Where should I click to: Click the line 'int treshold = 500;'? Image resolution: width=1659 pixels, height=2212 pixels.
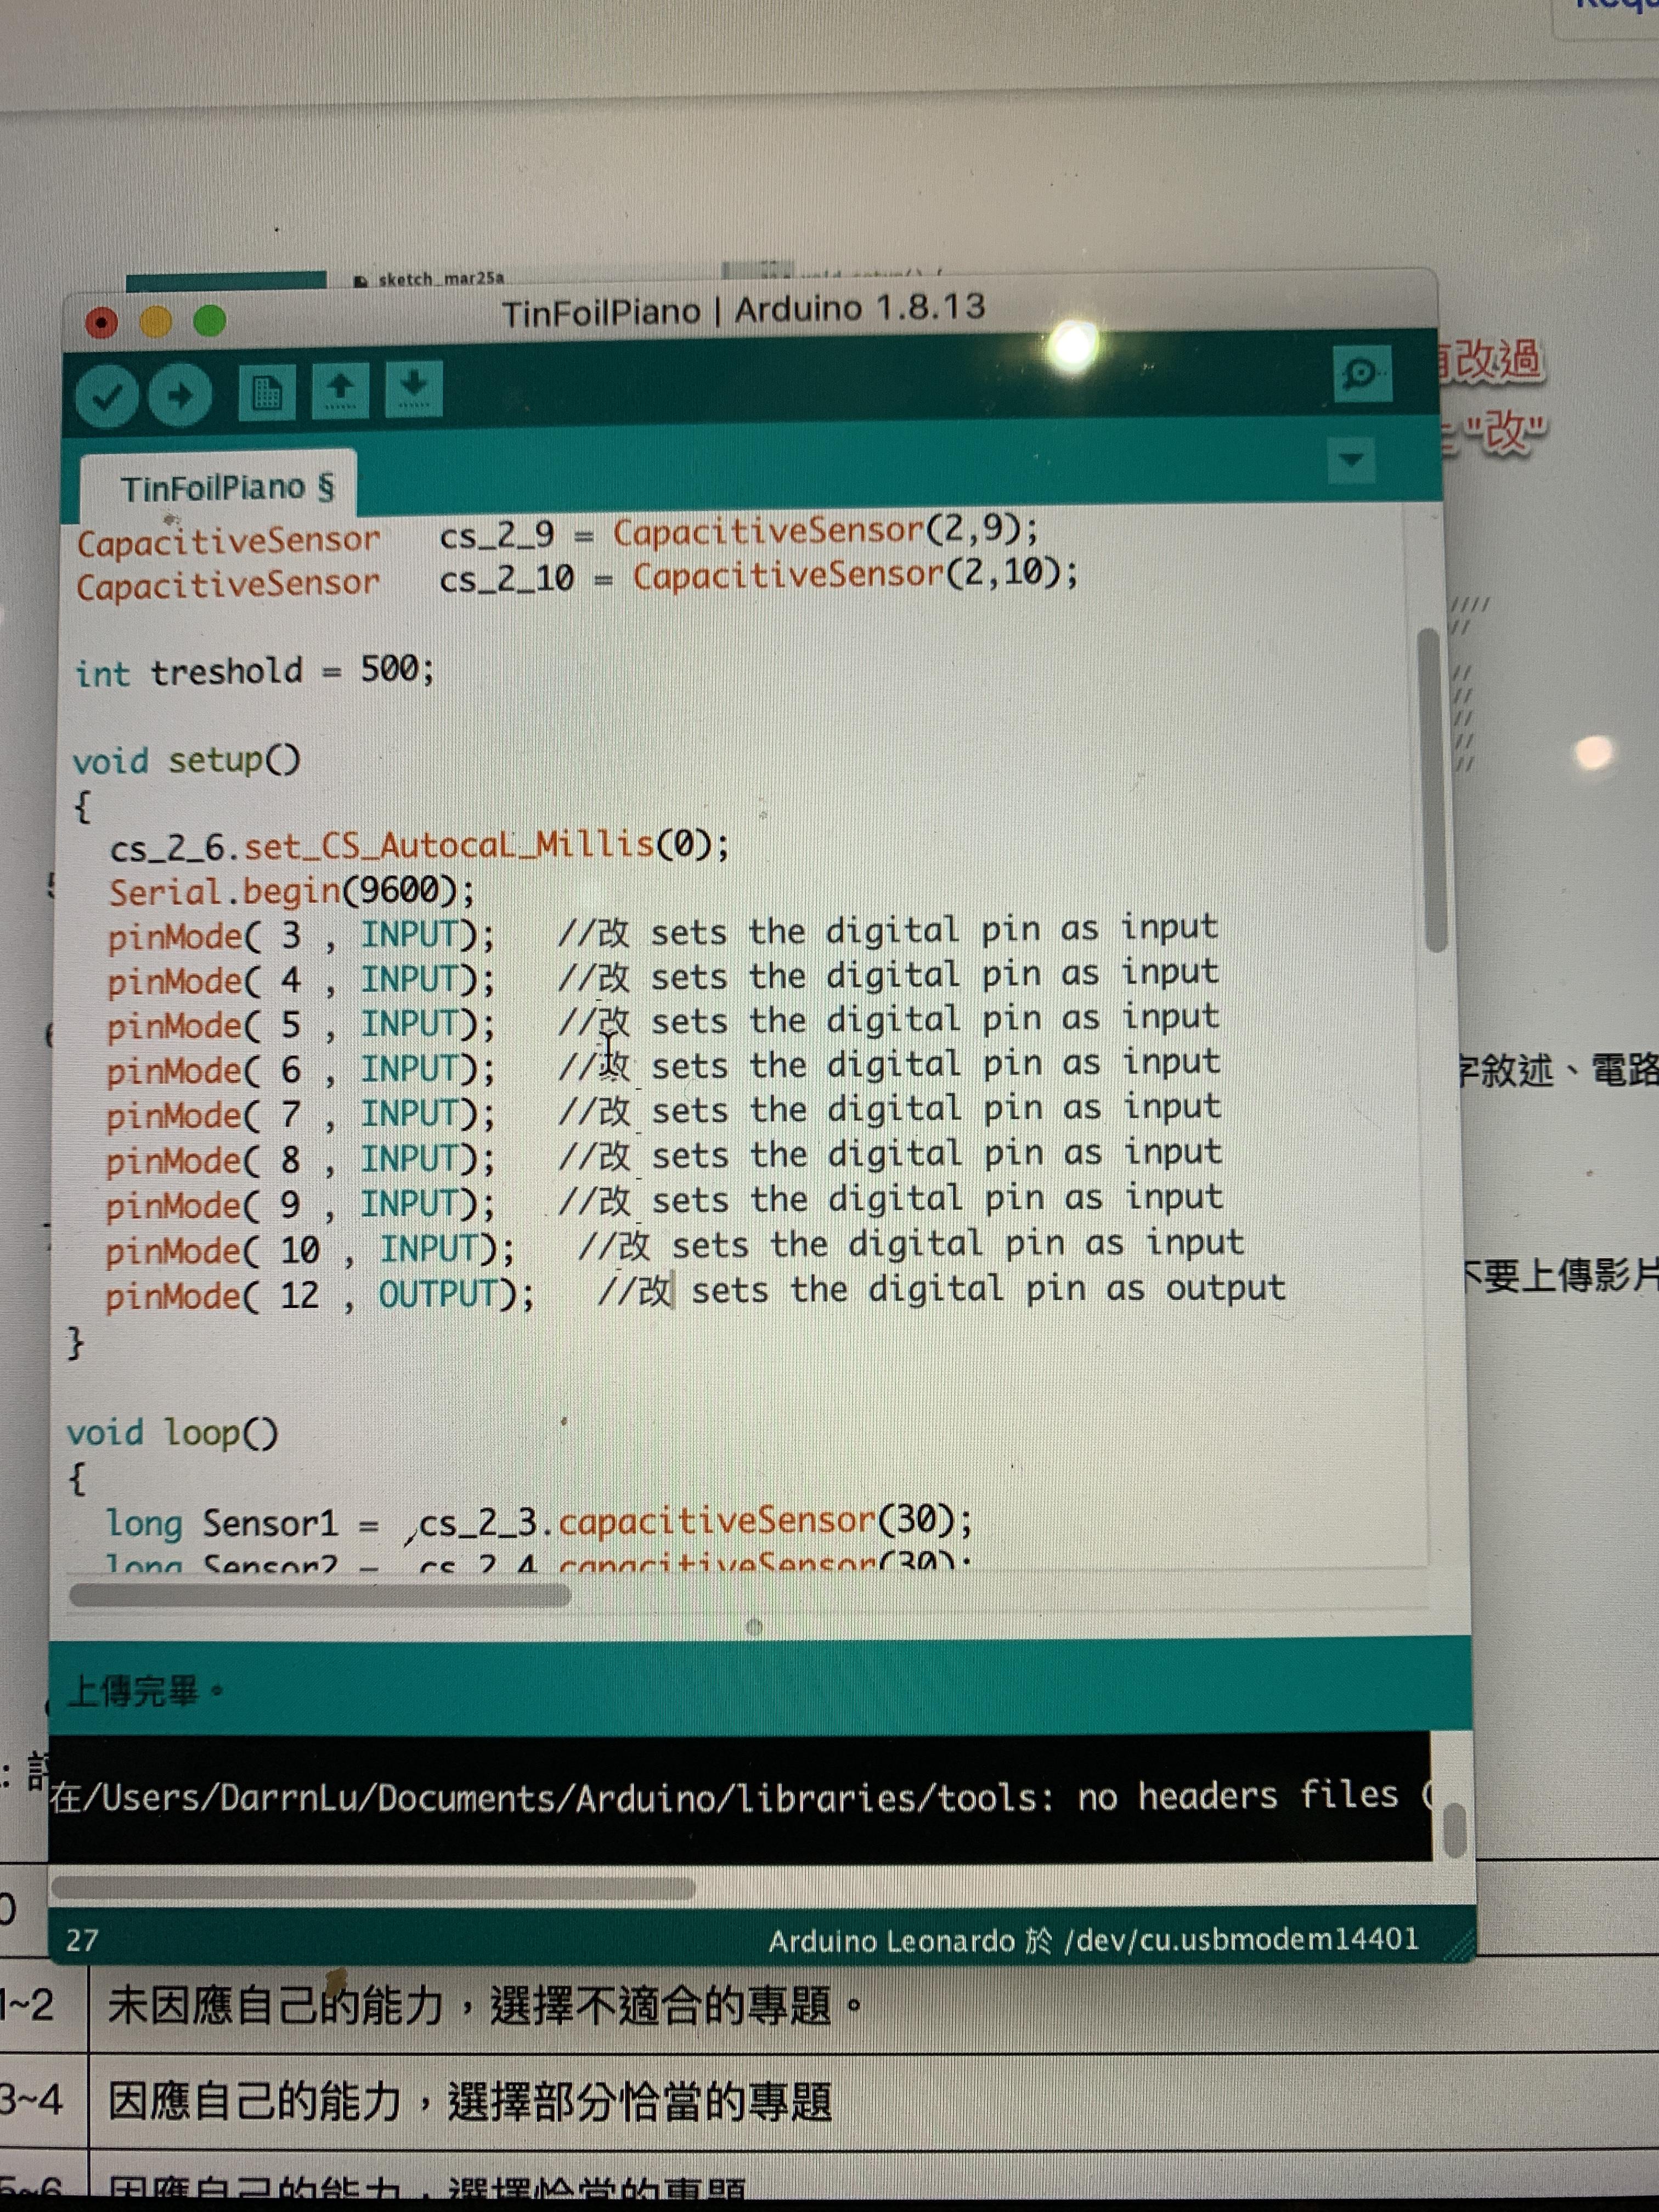255,671
